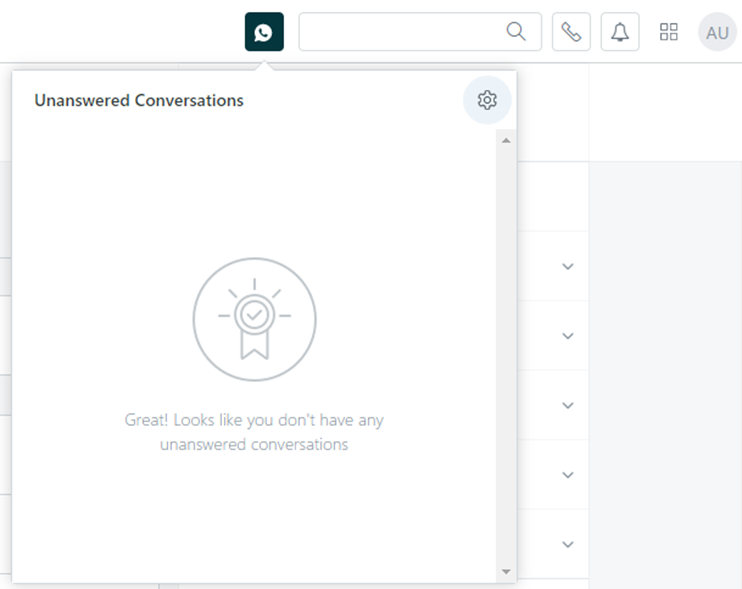Click the Unanswered Conversations heading
The width and height of the screenshot is (742, 589).
[139, 100]
